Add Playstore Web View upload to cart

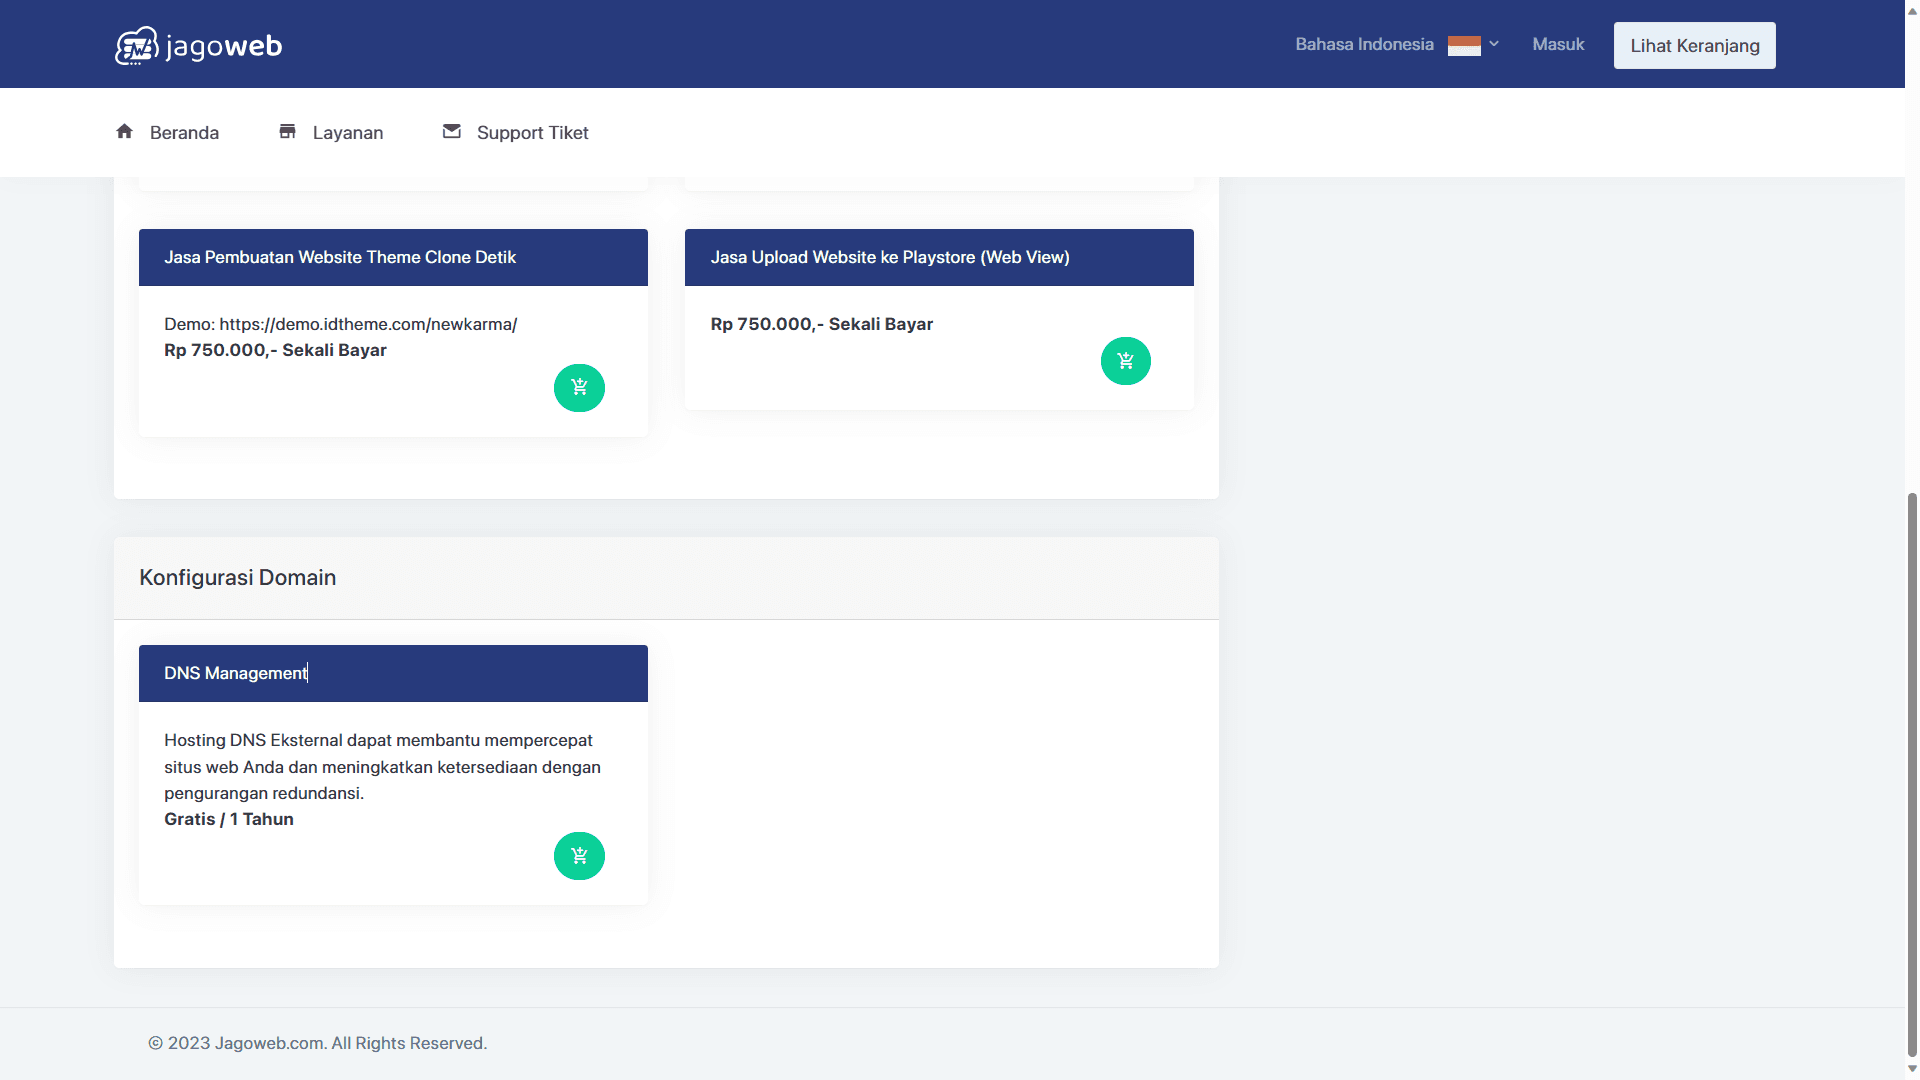1125,361
